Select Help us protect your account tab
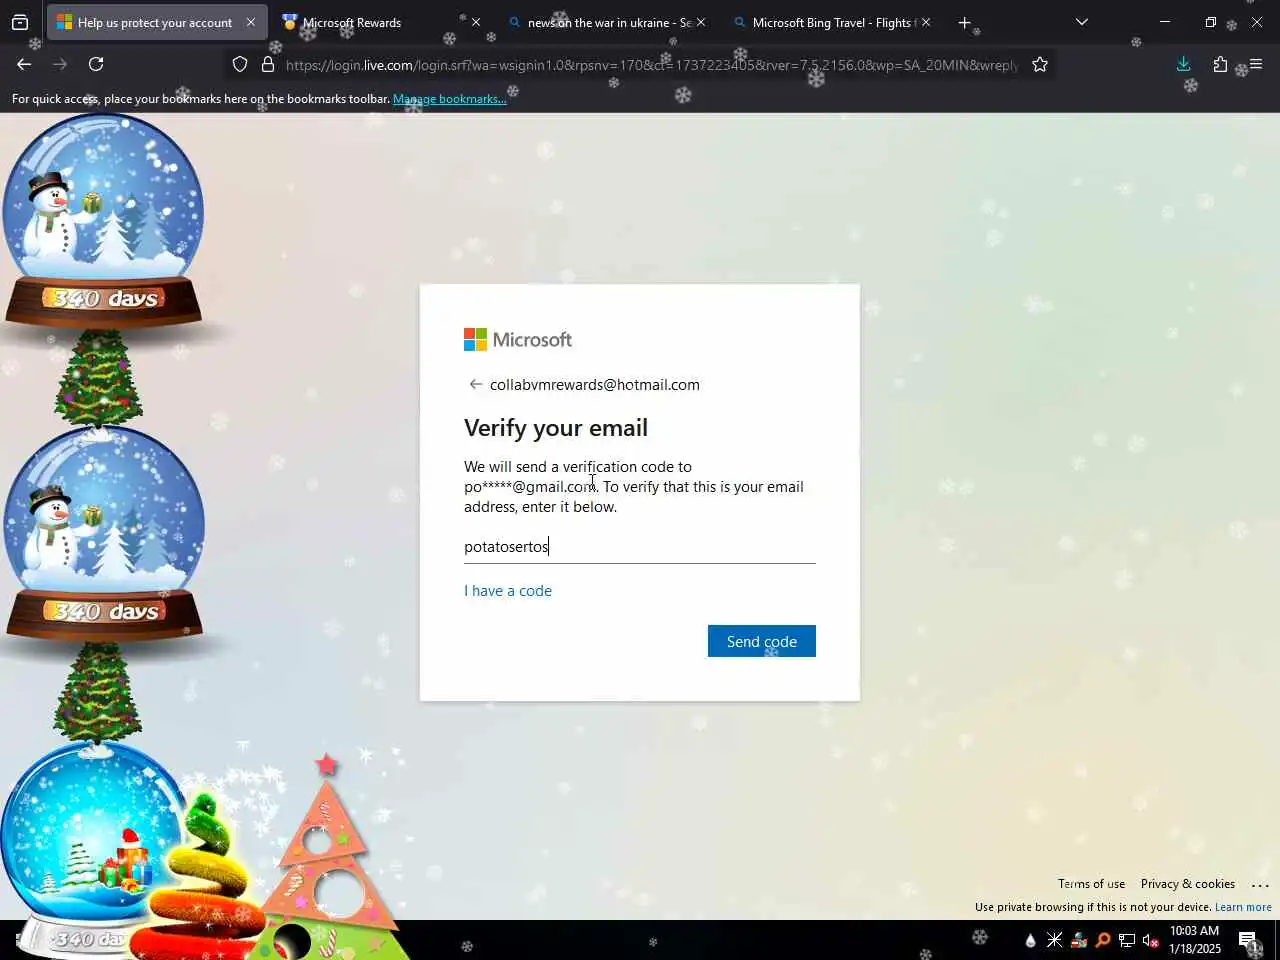 tap(155, 22)
